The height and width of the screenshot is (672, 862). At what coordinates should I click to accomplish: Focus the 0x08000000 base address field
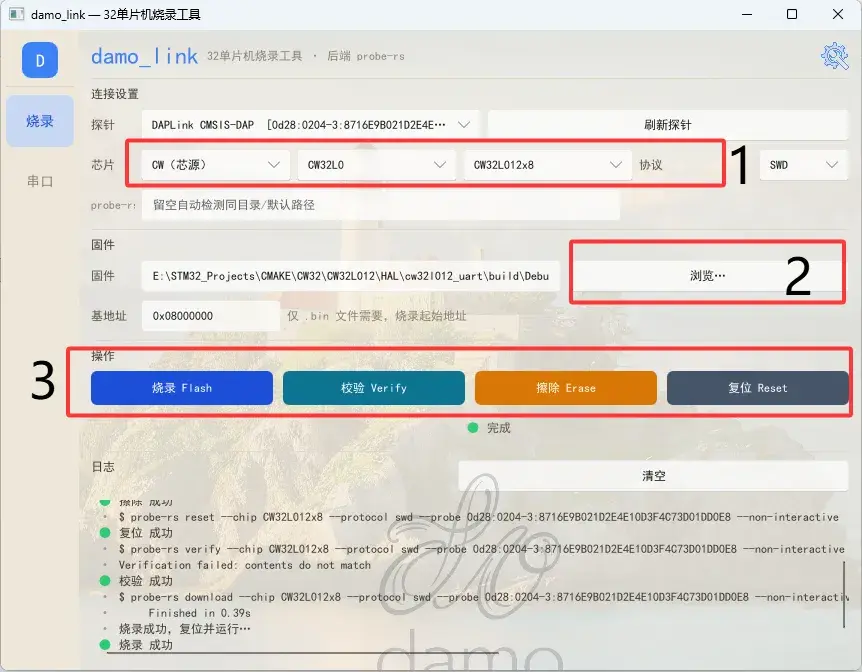click(x=211, y=316)
